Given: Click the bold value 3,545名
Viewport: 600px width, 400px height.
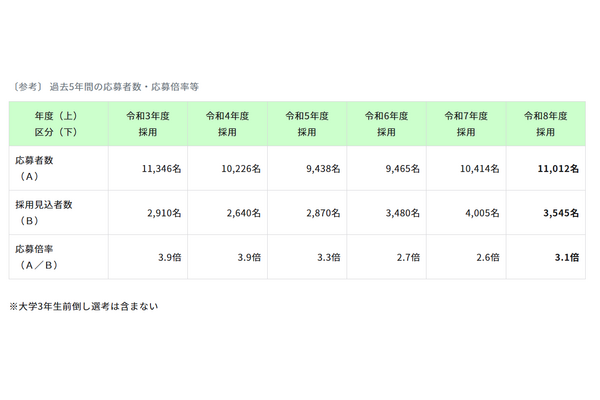Looking at the screenshot, I should pos(561,213).
